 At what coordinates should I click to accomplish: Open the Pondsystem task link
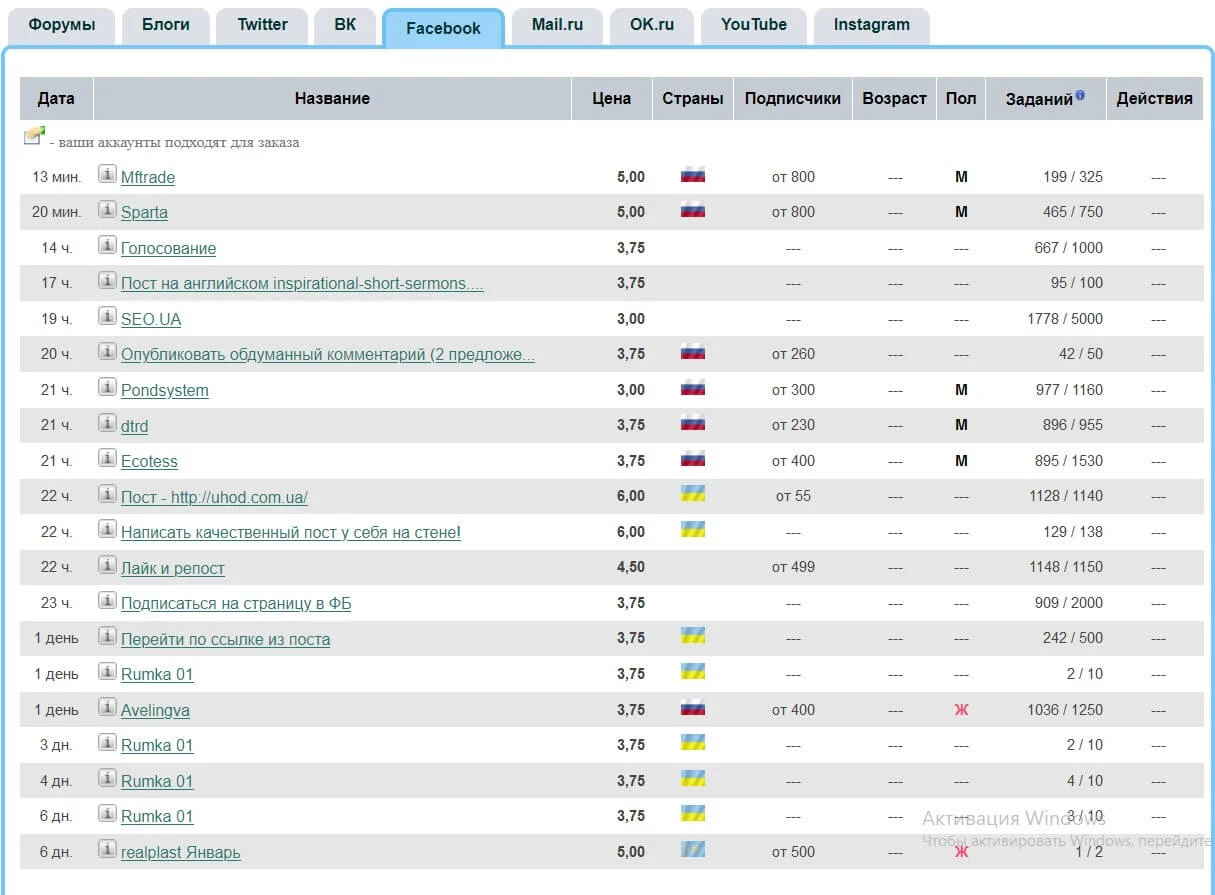(165, 390)
